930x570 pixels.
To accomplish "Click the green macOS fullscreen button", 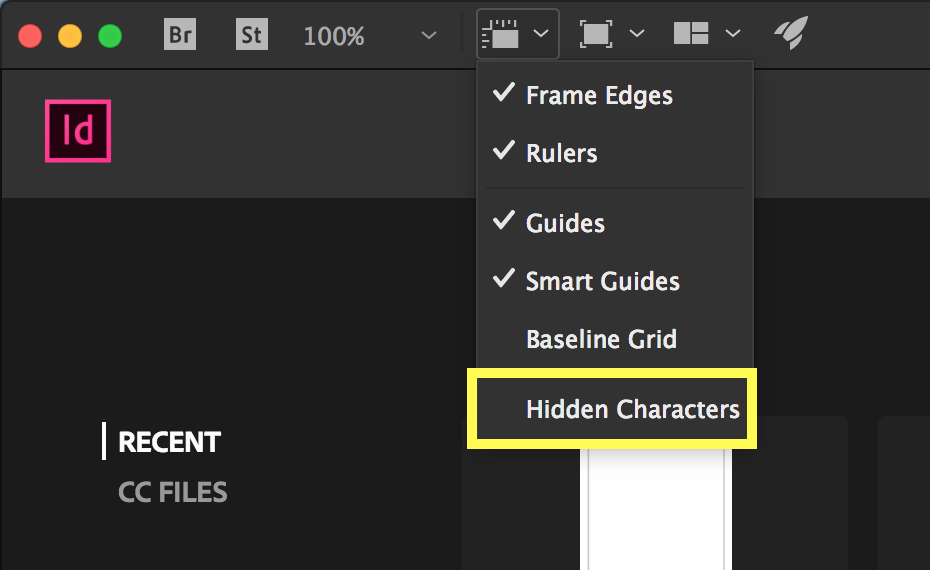I will point(109,37).
